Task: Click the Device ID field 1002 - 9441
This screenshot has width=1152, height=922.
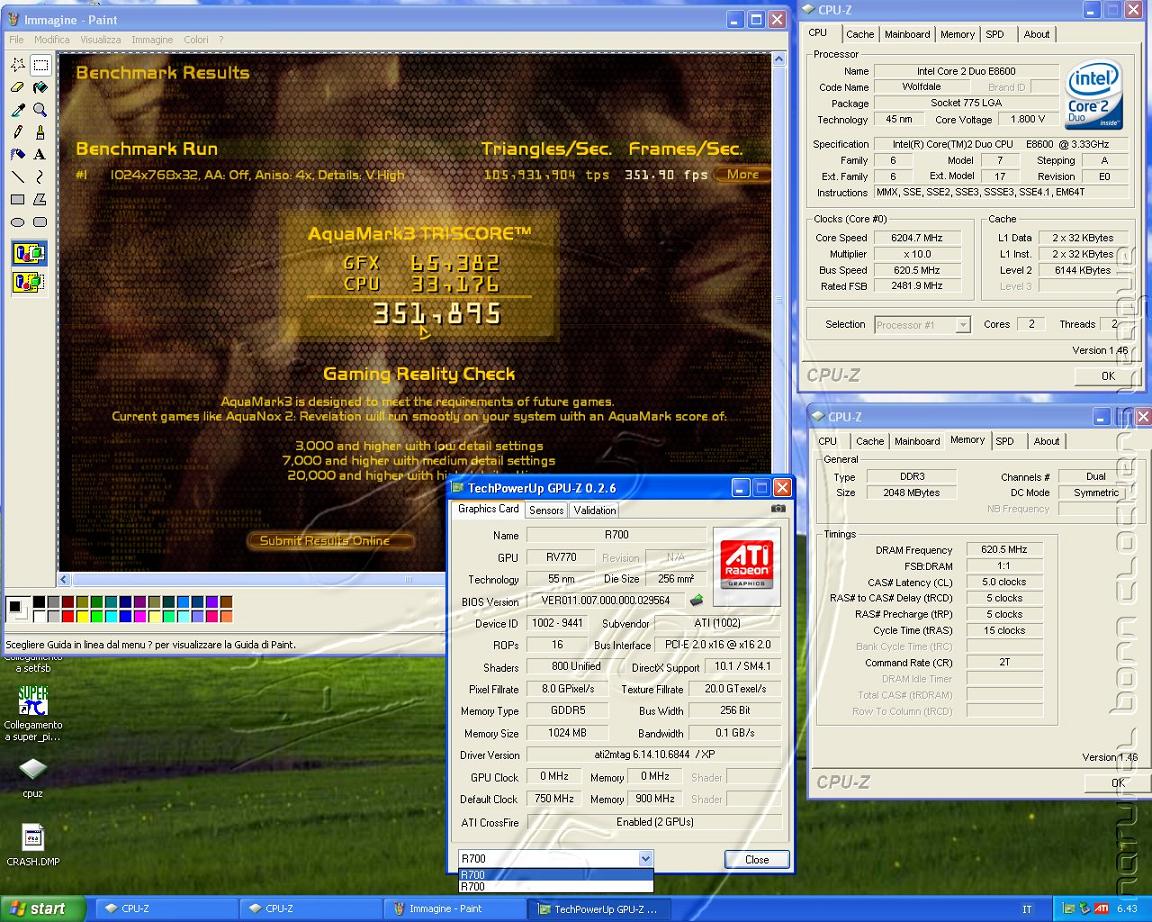Action: (x=557, y=623)
